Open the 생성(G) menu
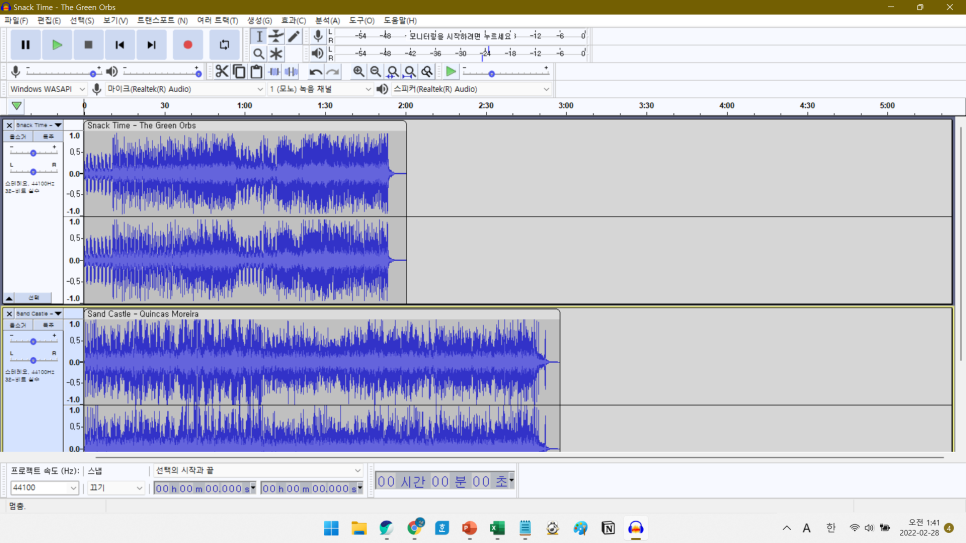This screenshot has width=966, height=543. pyautogui.click(x=259, y=20)
